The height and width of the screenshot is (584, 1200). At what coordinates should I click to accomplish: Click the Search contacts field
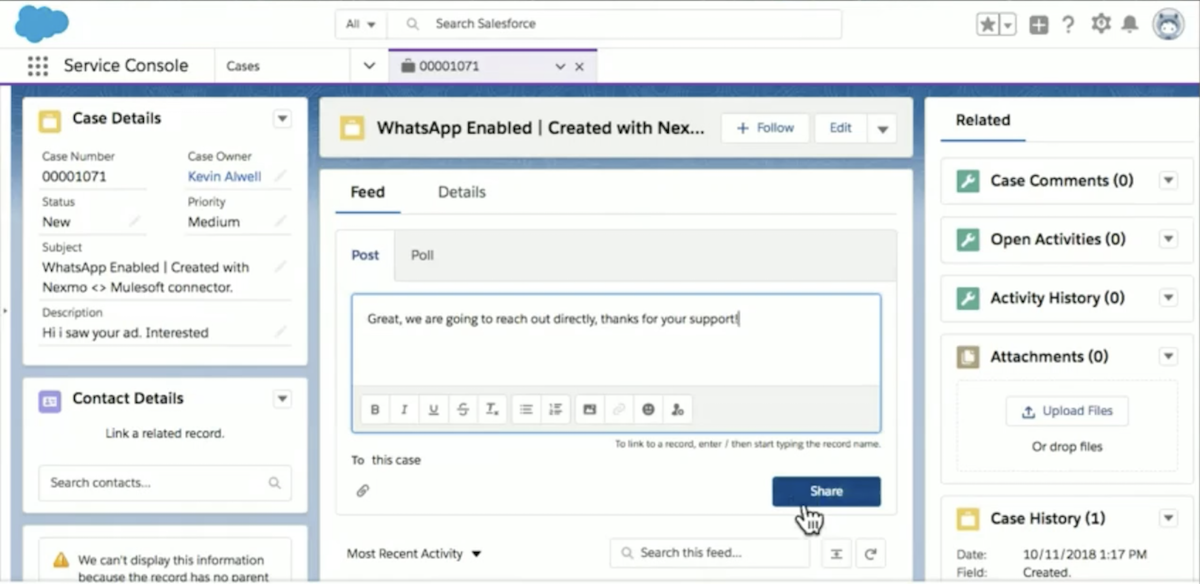165,482
